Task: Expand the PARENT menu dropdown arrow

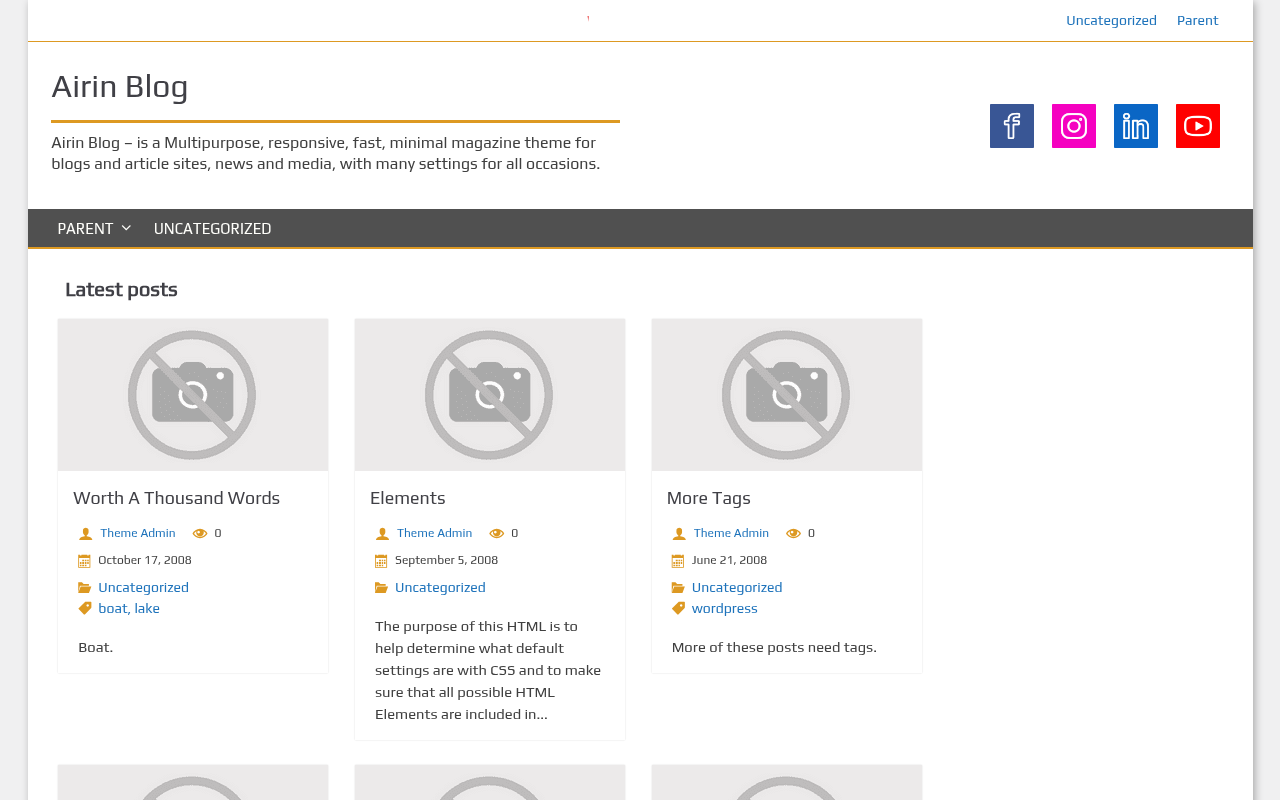Action: [x=126, y=229]
